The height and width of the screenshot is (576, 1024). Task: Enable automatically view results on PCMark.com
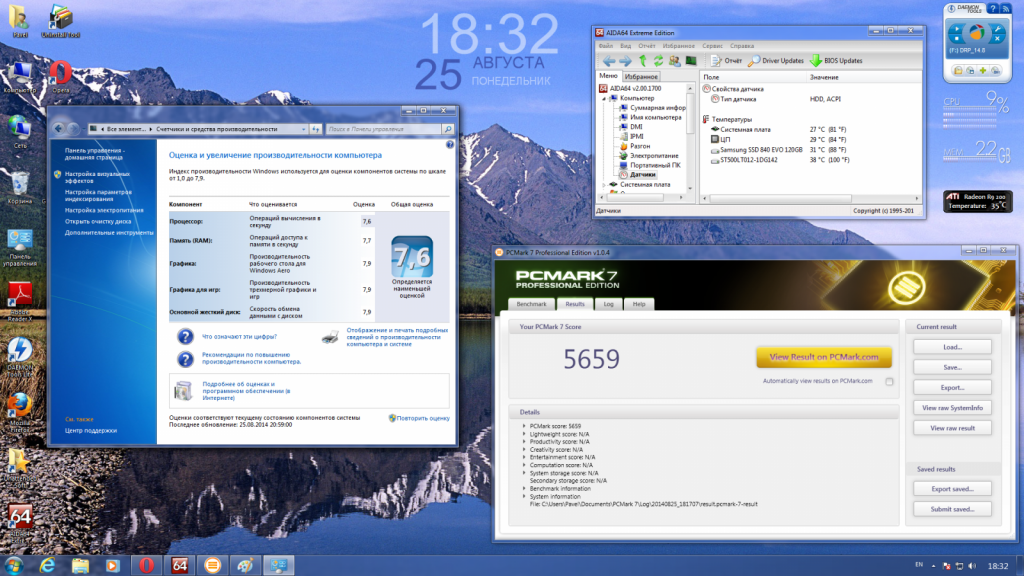[889, 381]
